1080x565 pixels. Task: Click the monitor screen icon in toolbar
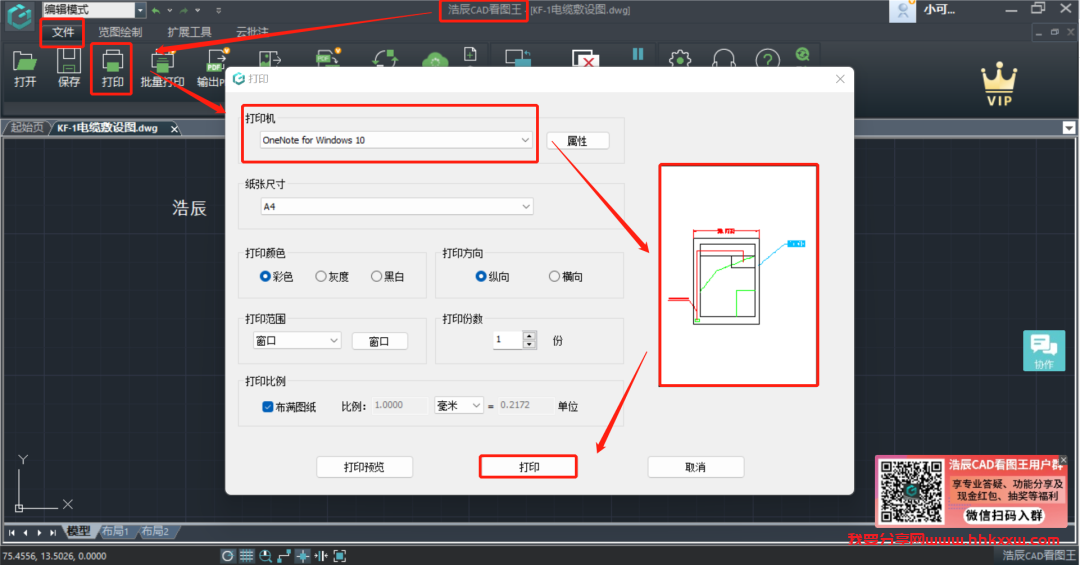tap(518, 58)
